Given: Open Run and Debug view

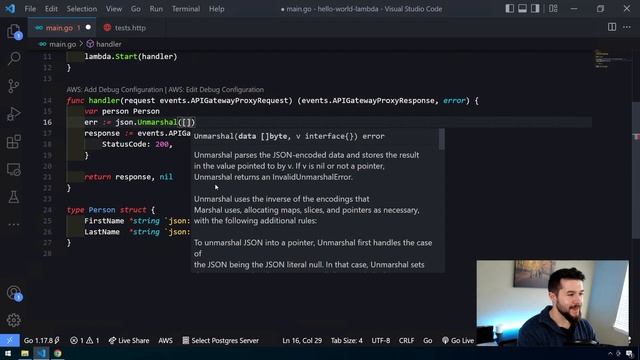Looking at the screenshot, I should [x=14, y=114].
